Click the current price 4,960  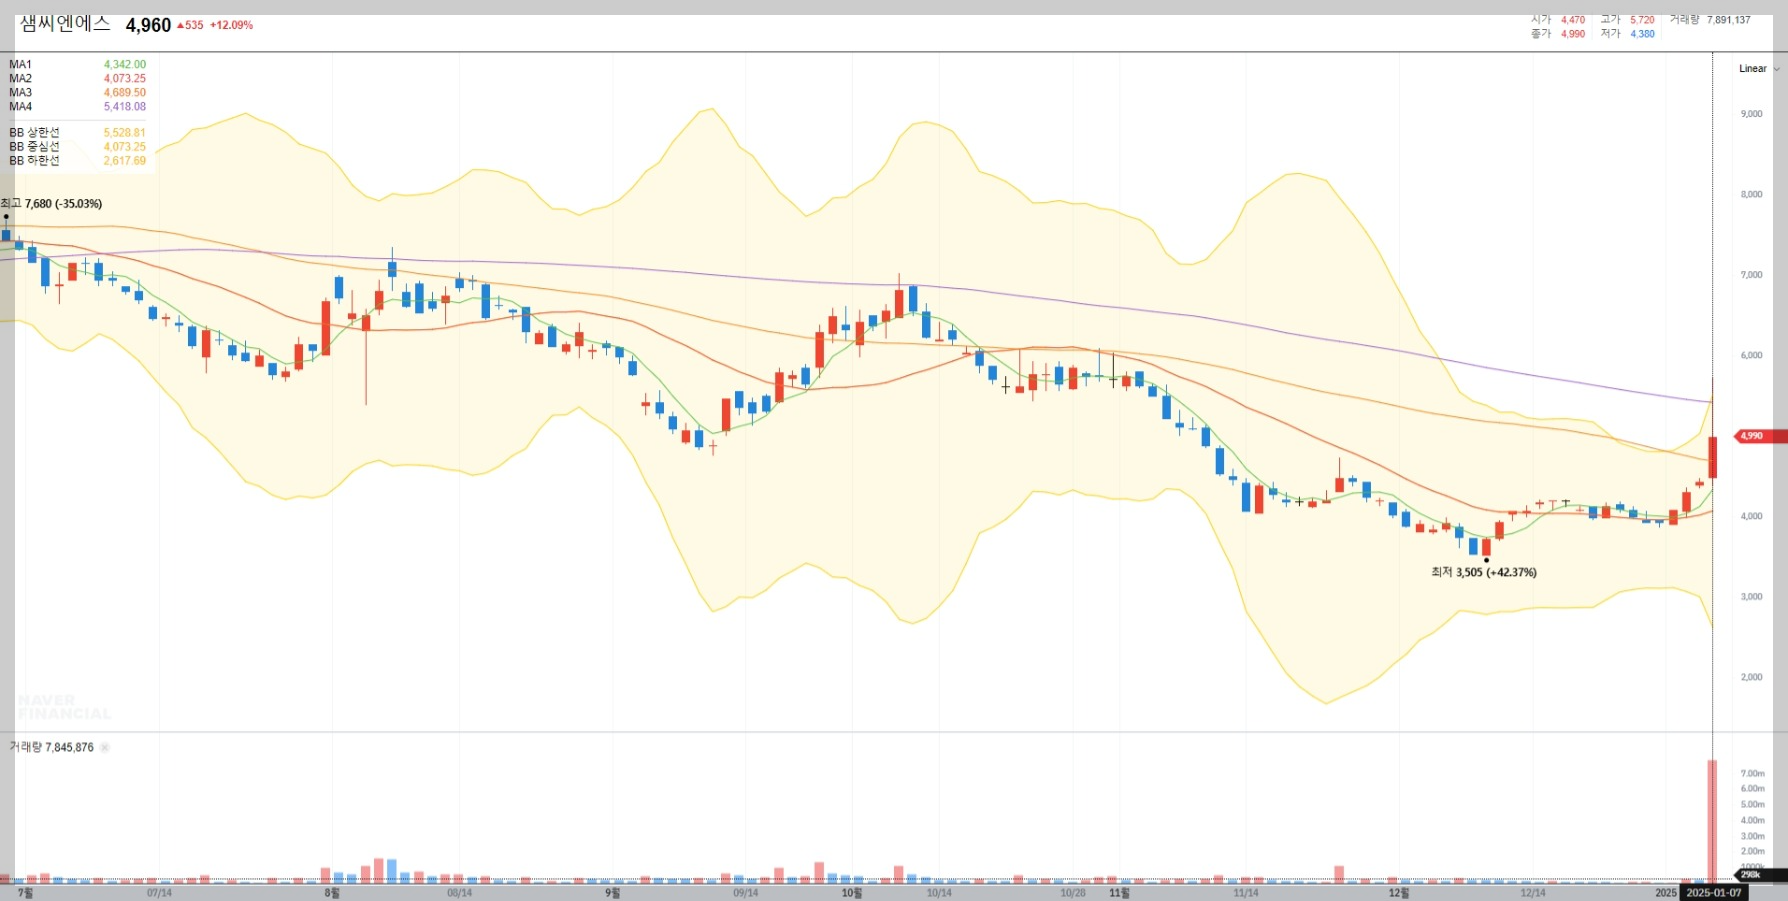(148, 25)
